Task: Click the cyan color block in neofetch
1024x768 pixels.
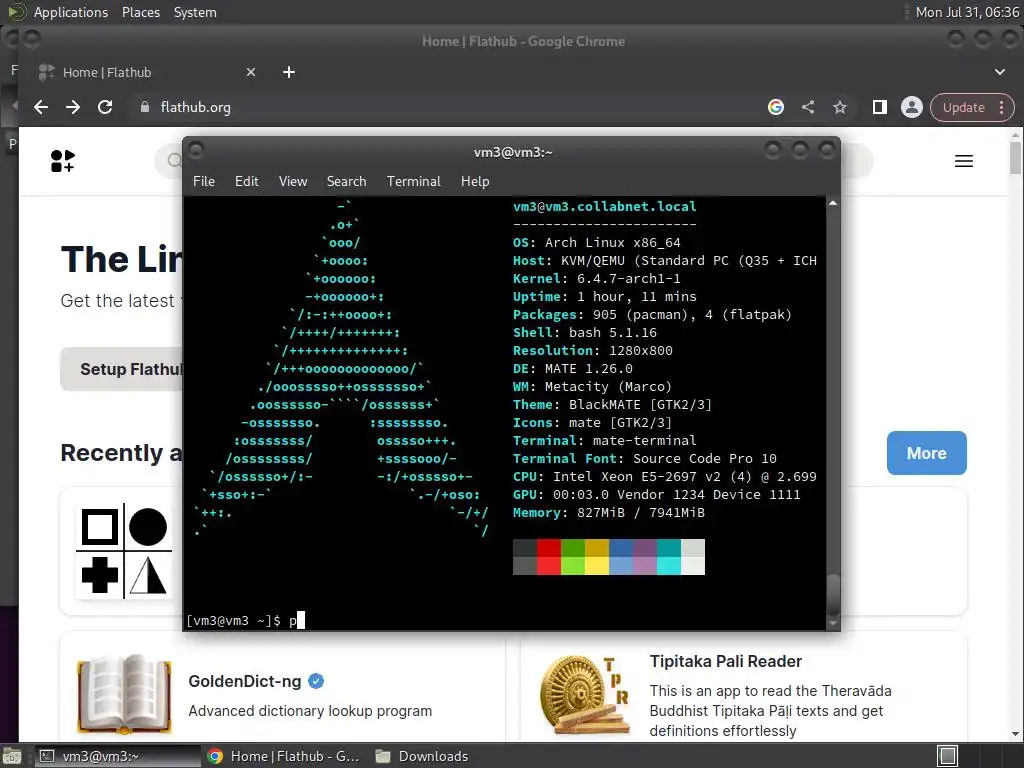Action: (669, 566)
